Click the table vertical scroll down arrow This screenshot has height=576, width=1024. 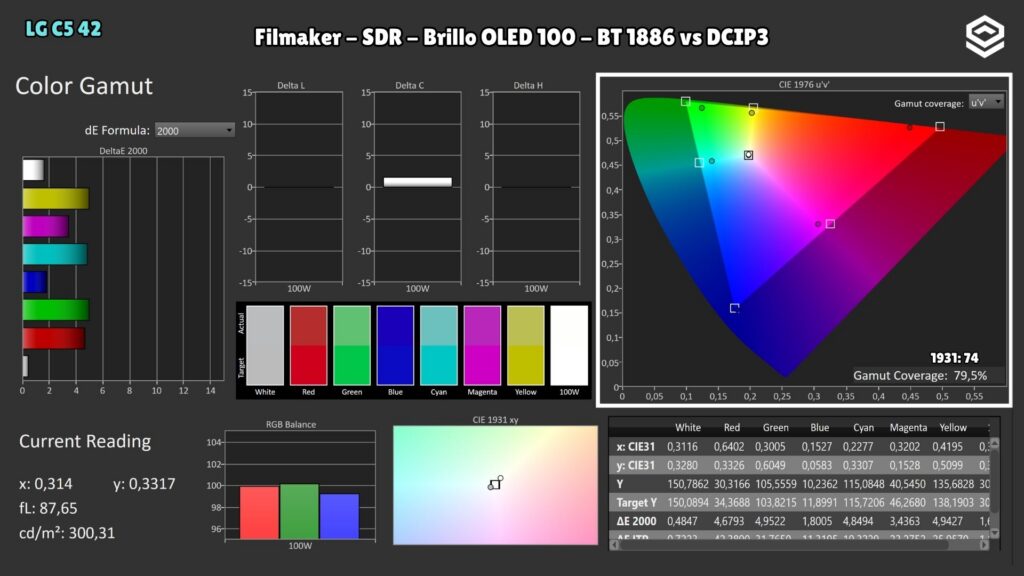point(994,534)
